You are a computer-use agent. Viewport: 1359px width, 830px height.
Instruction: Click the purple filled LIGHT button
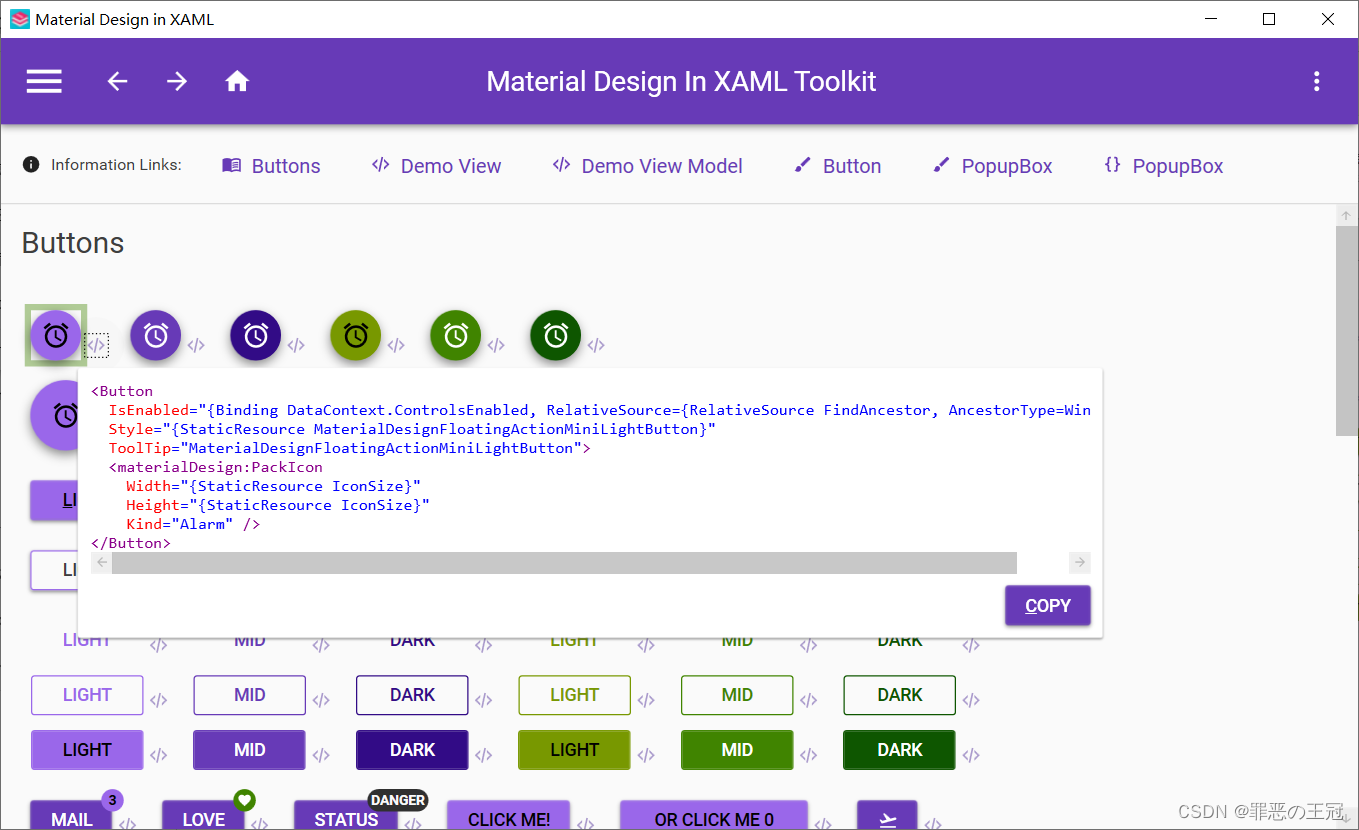pyautogui.click(x=87, y=750)
